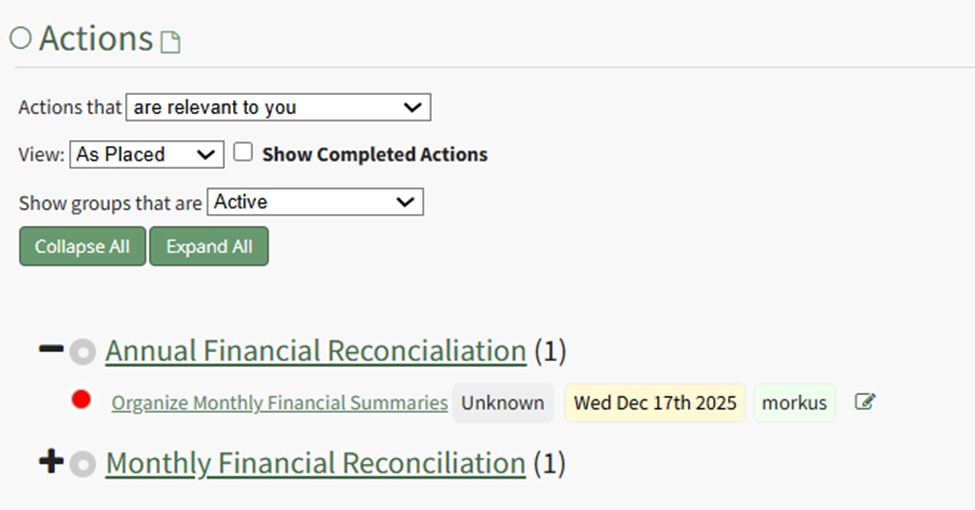Viewport: 975px width, 510px height.
Task: Collapse the Annual Financial Reconcialiation group via minus icon
Action: (x=50, y=349)
